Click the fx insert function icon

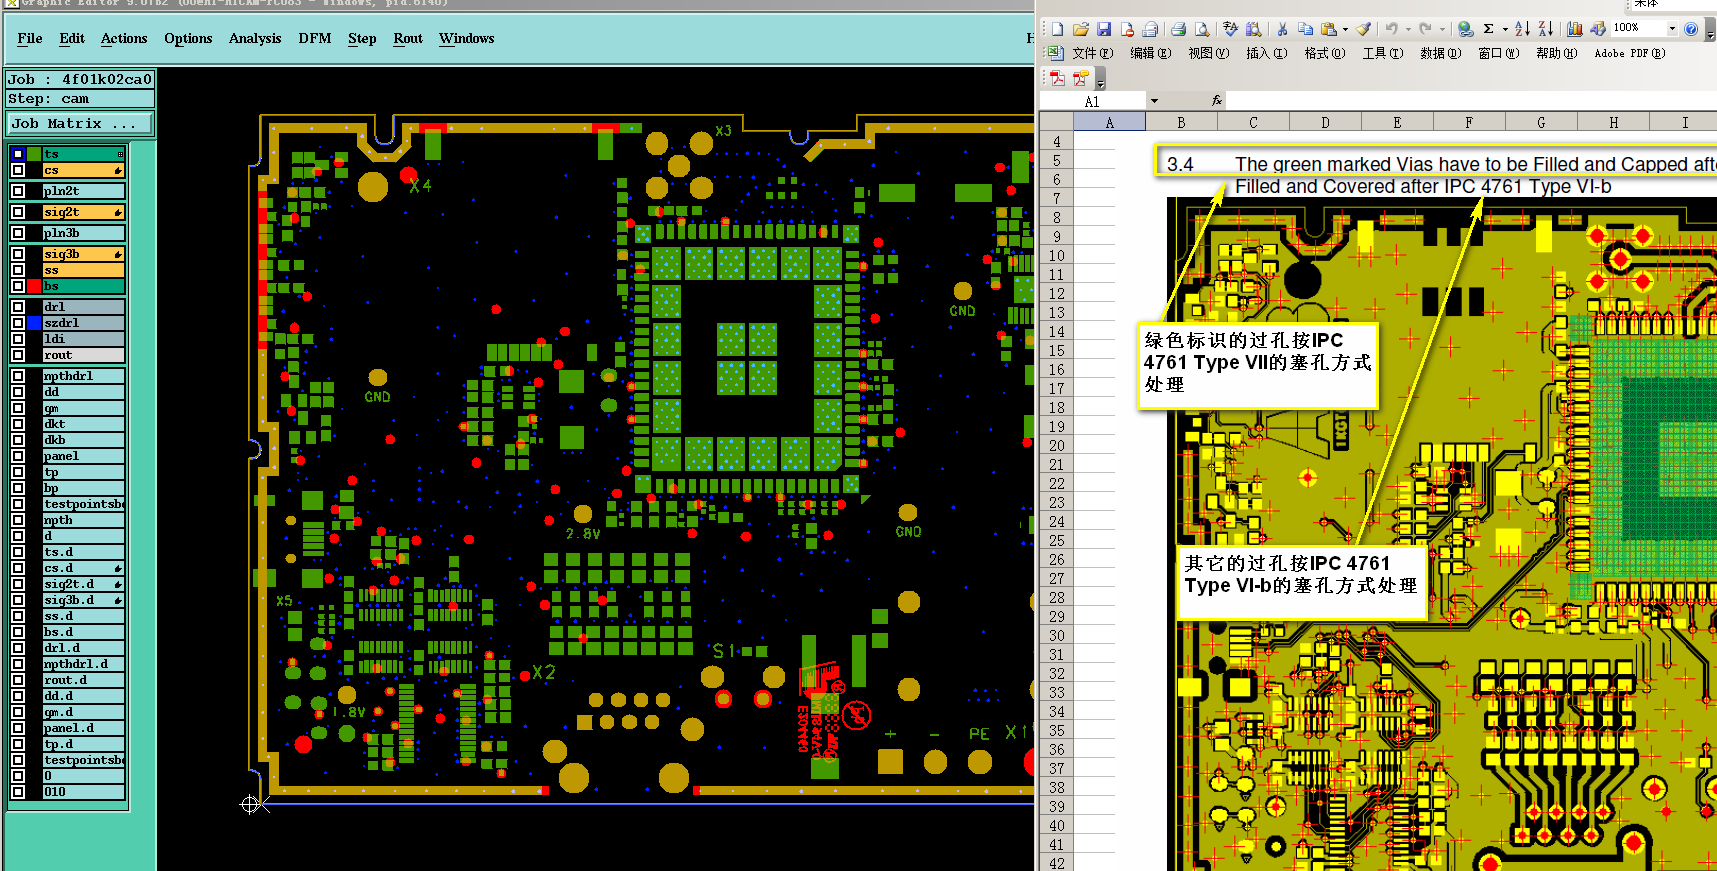pyautogui.click(x=1217, y=101)
